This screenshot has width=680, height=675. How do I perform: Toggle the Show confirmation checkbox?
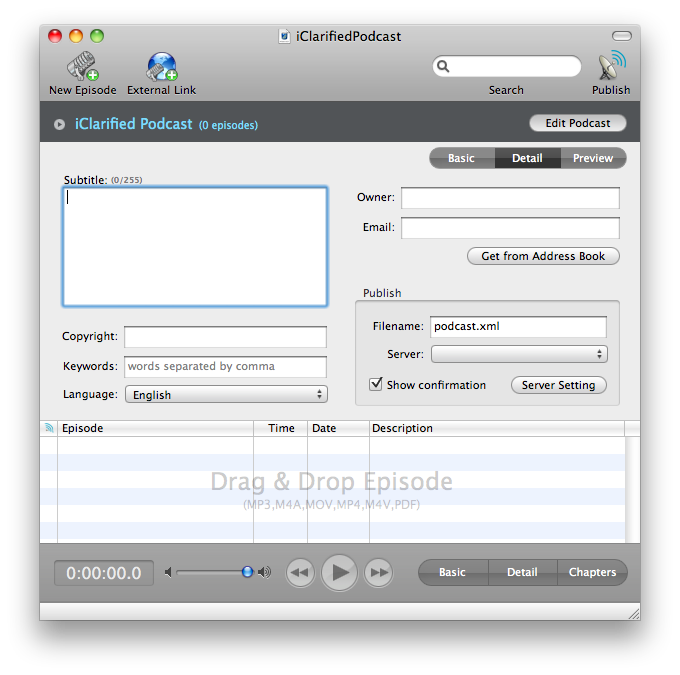(x=376, y=385)
